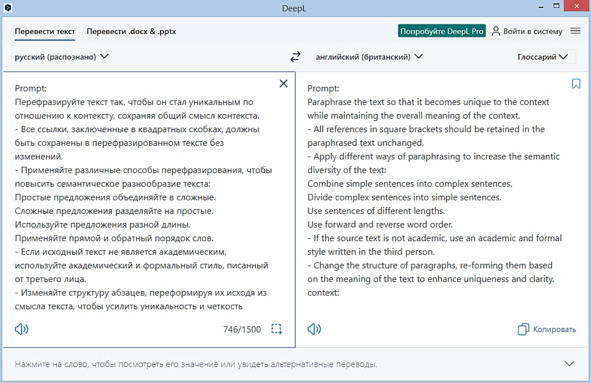Image resolution: width=591 pixels, height=383 pixels.
Task: Minimize the DeepL window
Action: (541, 7)
